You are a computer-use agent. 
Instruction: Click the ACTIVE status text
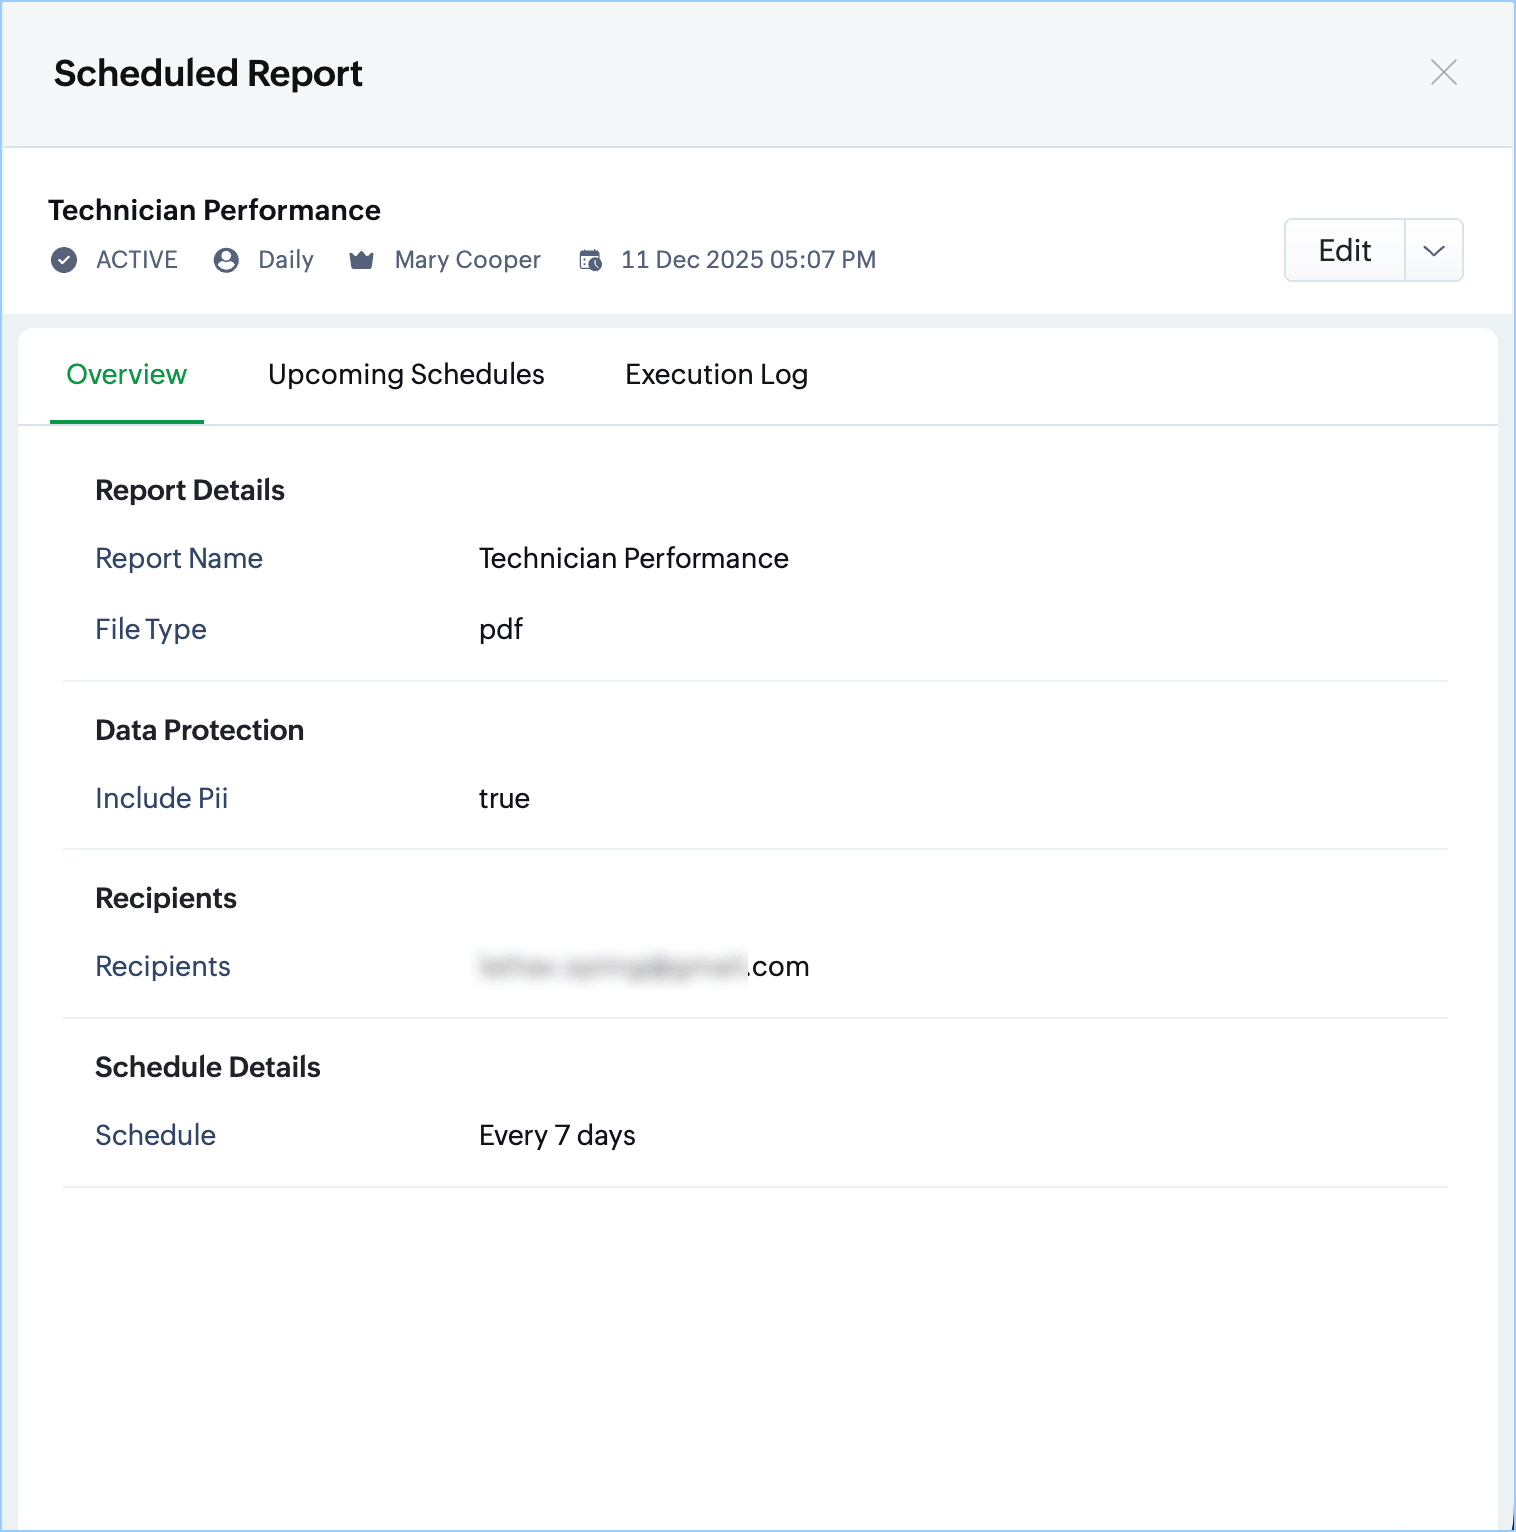click(x=137, y=260)
